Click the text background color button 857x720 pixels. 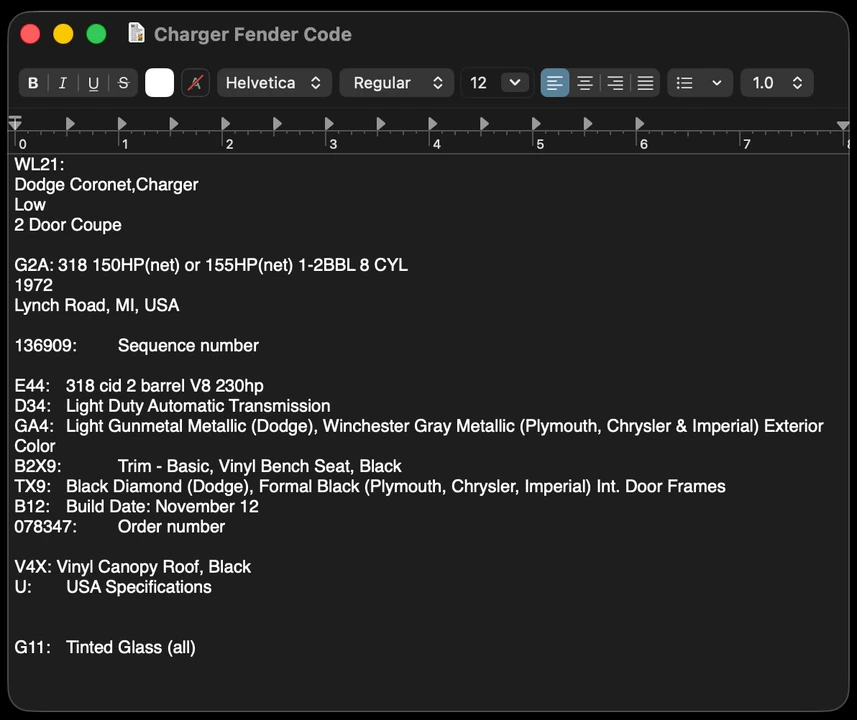pos(195,83)
